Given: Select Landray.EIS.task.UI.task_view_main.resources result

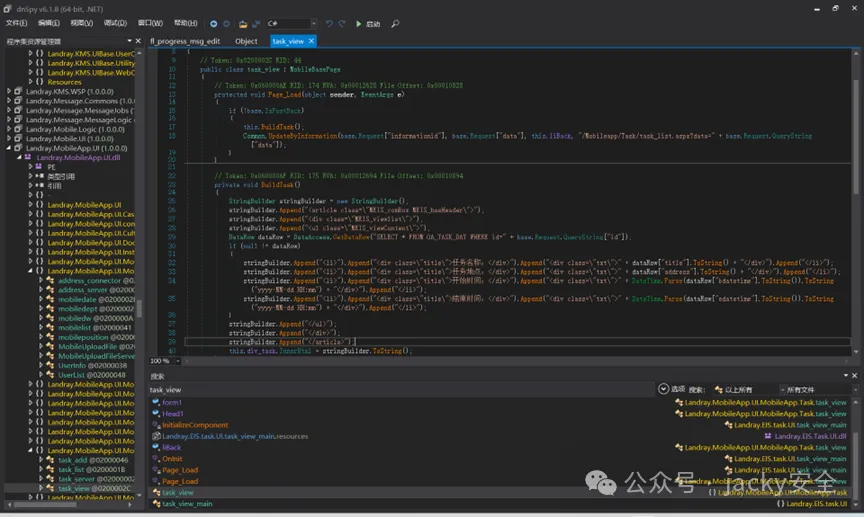Looking at the screenshot, I should pos(235,436).
